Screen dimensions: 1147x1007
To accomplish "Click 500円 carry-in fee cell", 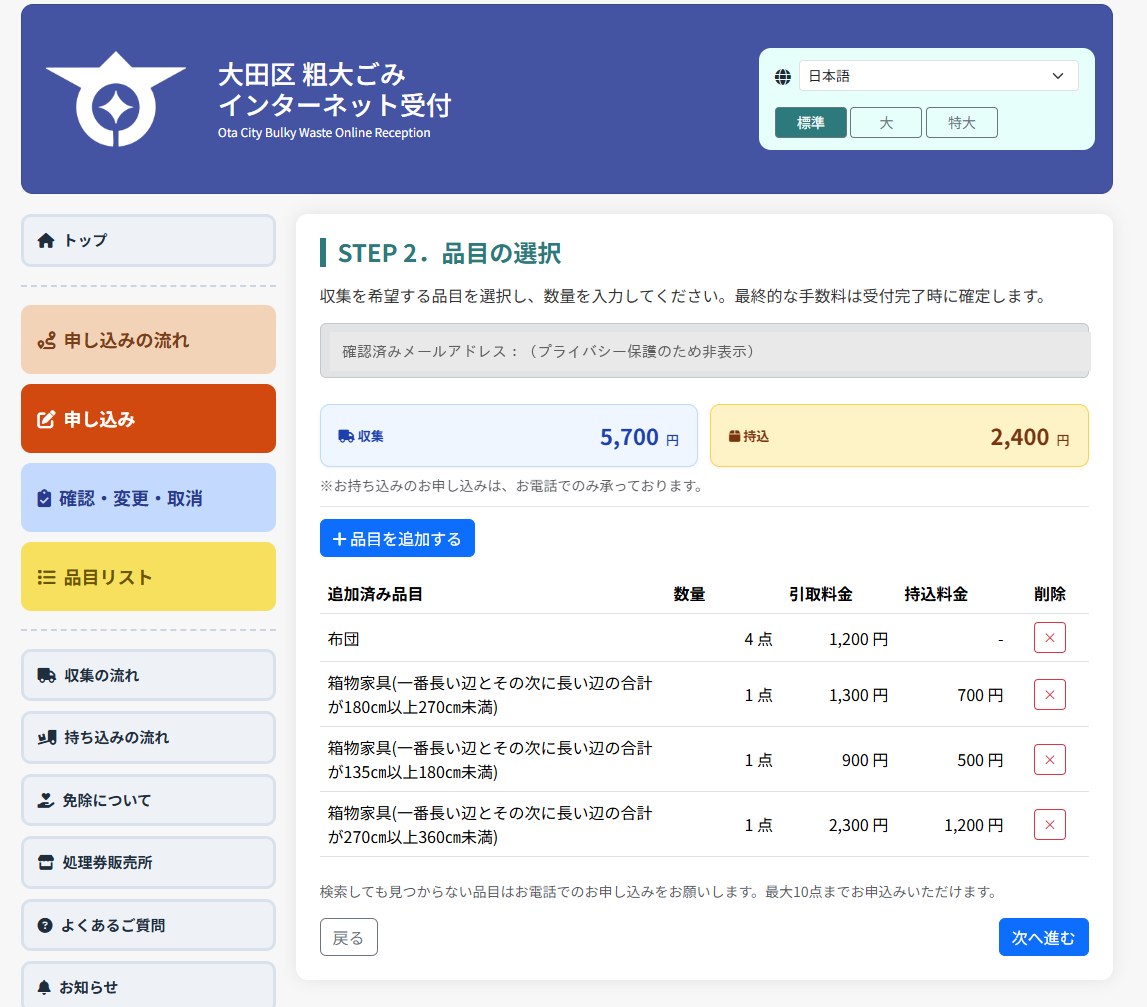I will pyautogui.click(x=980, y=760).
